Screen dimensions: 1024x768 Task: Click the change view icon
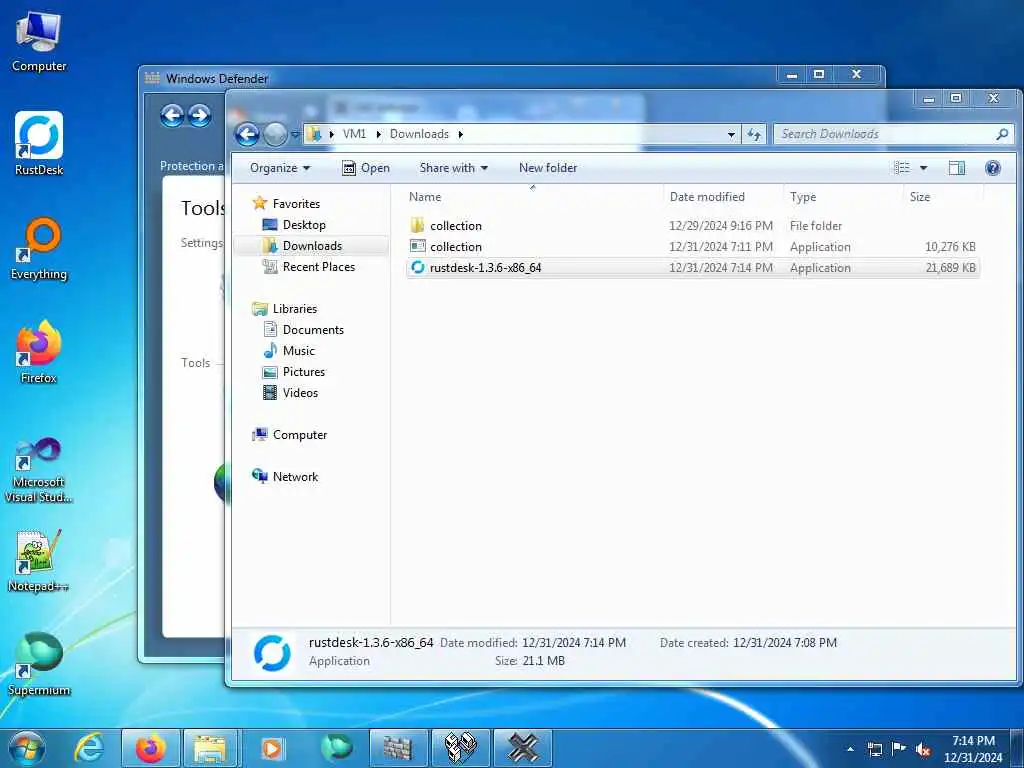coord(902,168)
